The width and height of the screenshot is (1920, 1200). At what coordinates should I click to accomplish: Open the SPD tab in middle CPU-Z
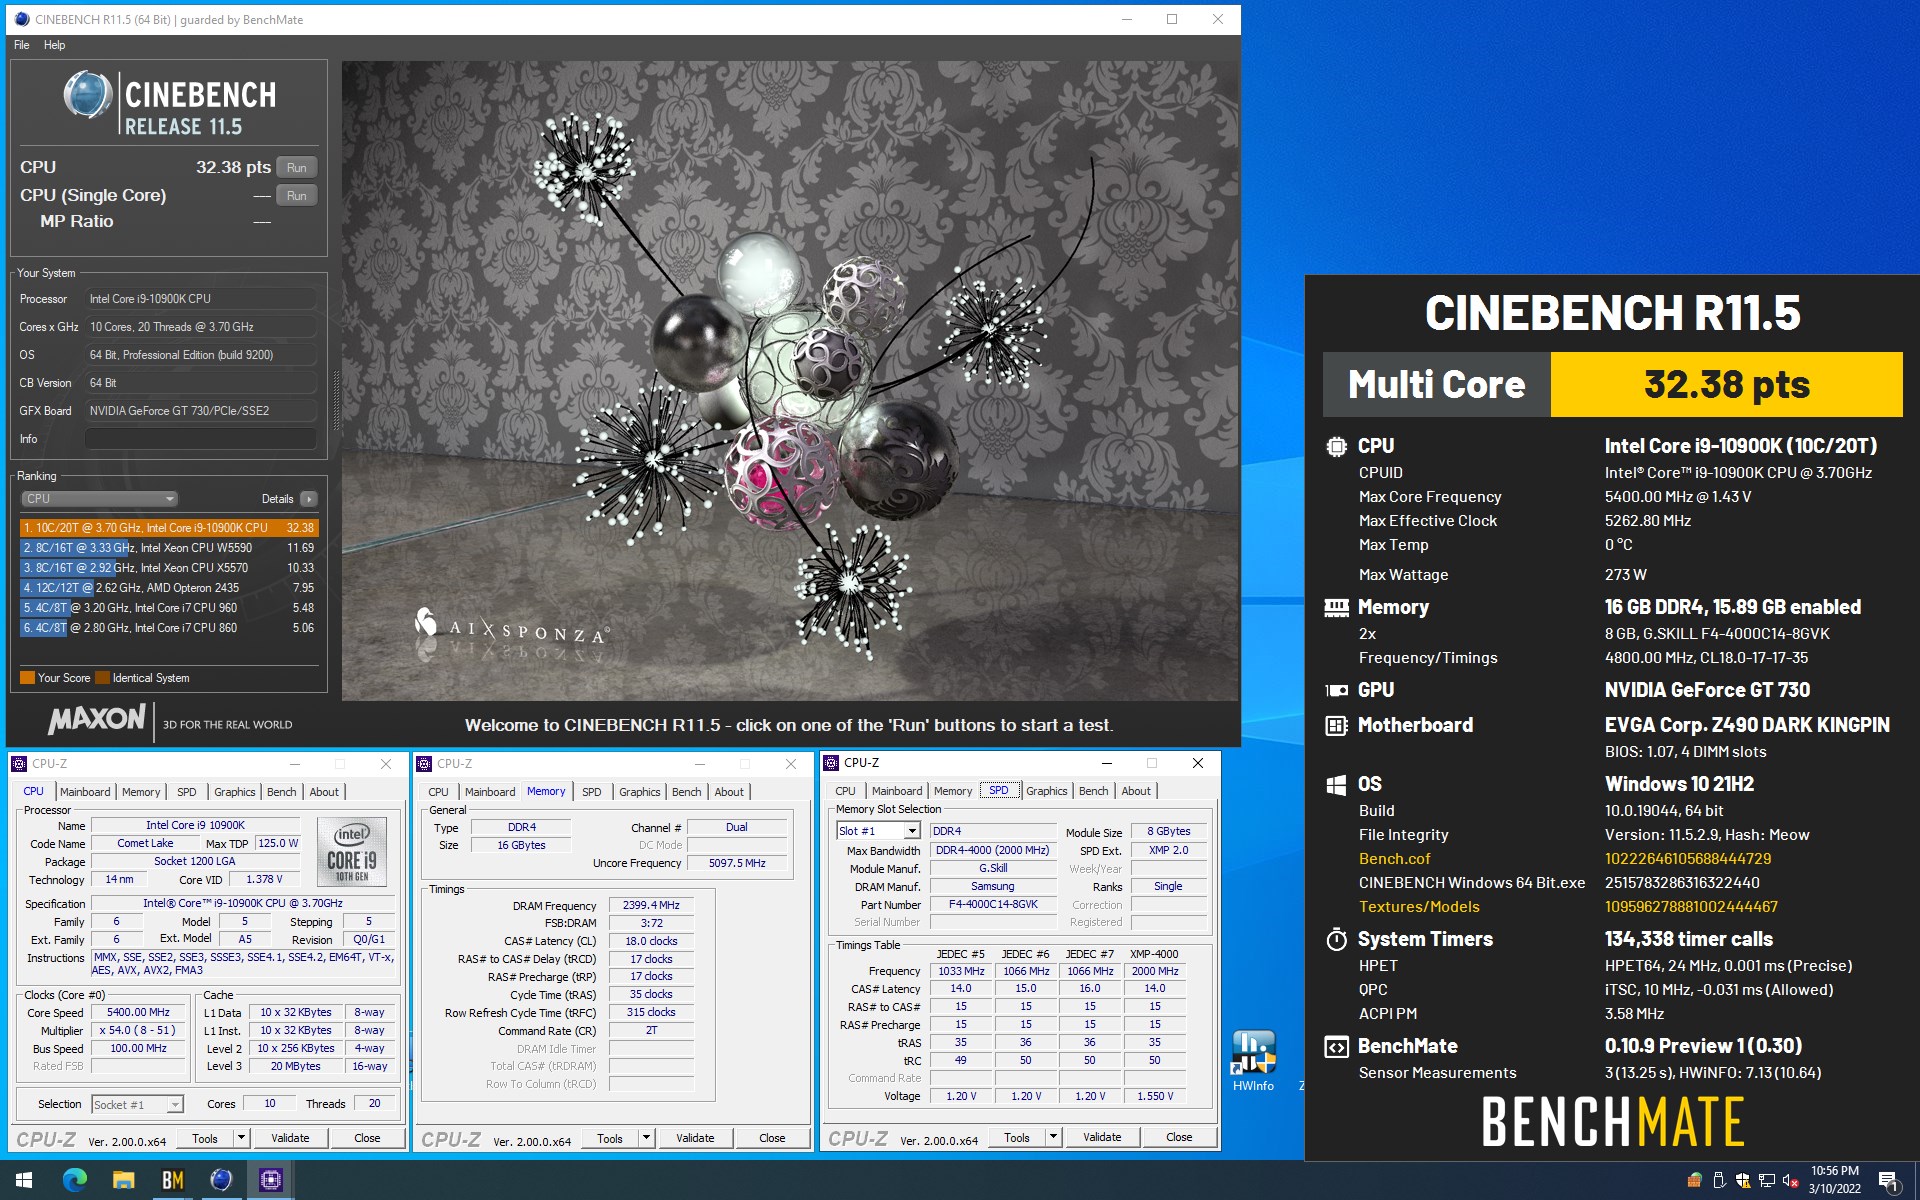(592, 792)
